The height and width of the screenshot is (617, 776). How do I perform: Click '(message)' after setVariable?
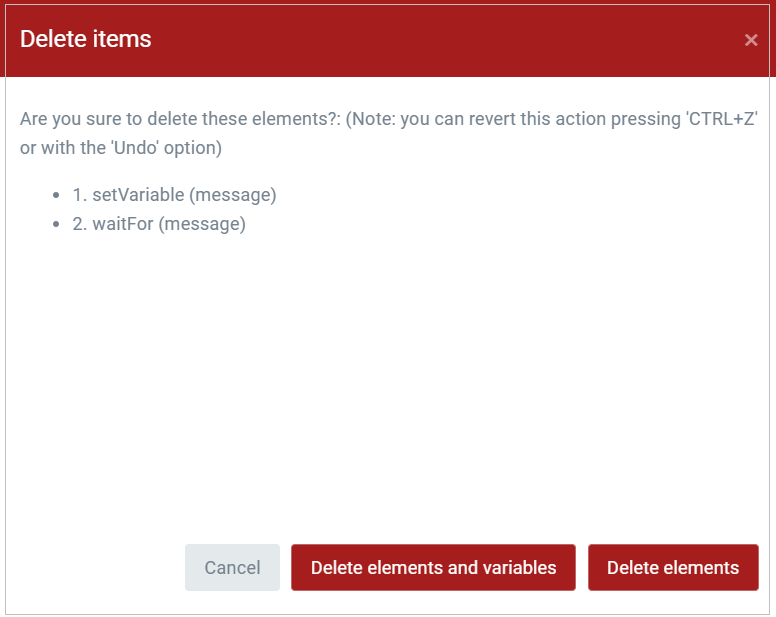pyautogui.click(x=232, y=195)
